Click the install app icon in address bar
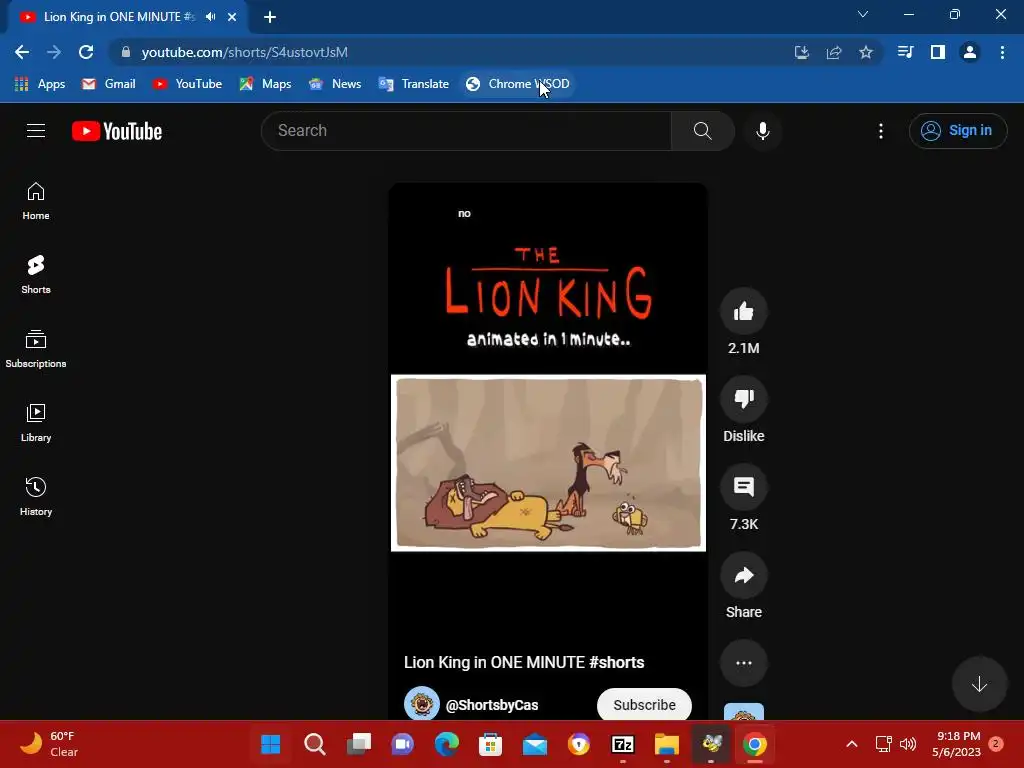This screenshot has height=768, width=1024. 802,52
